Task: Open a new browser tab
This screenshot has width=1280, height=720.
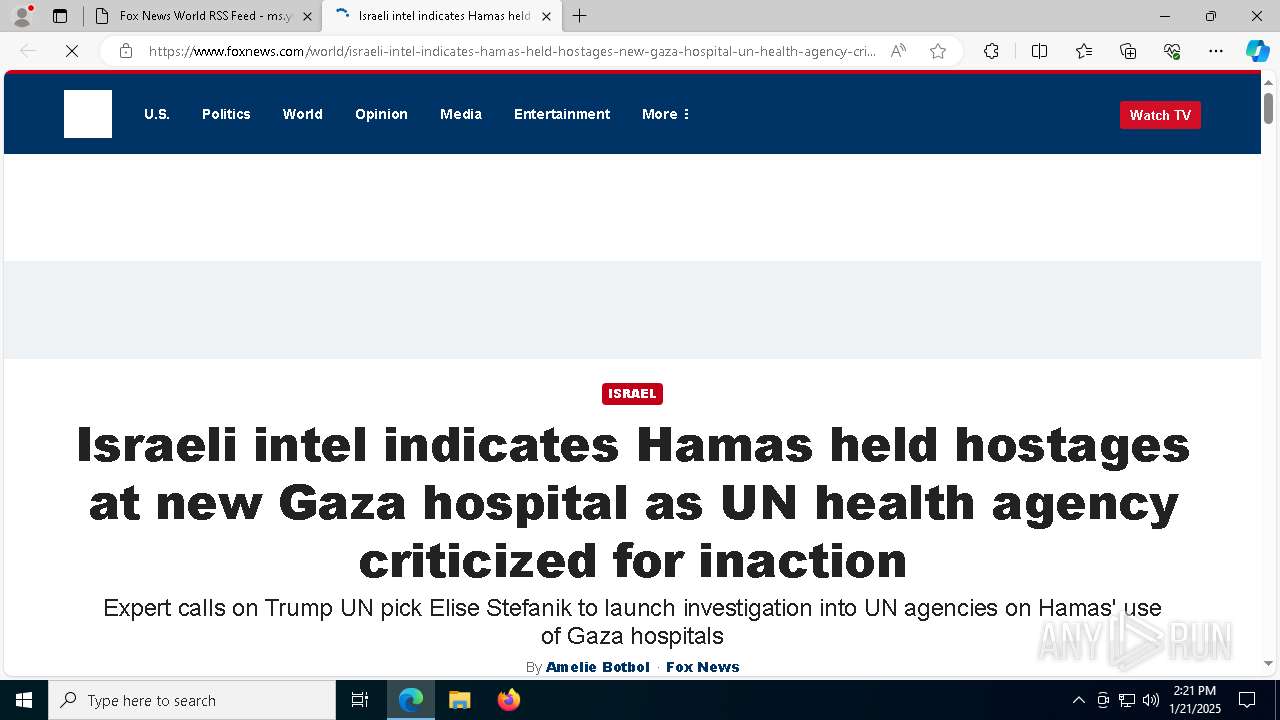Action: coord(580,16)
